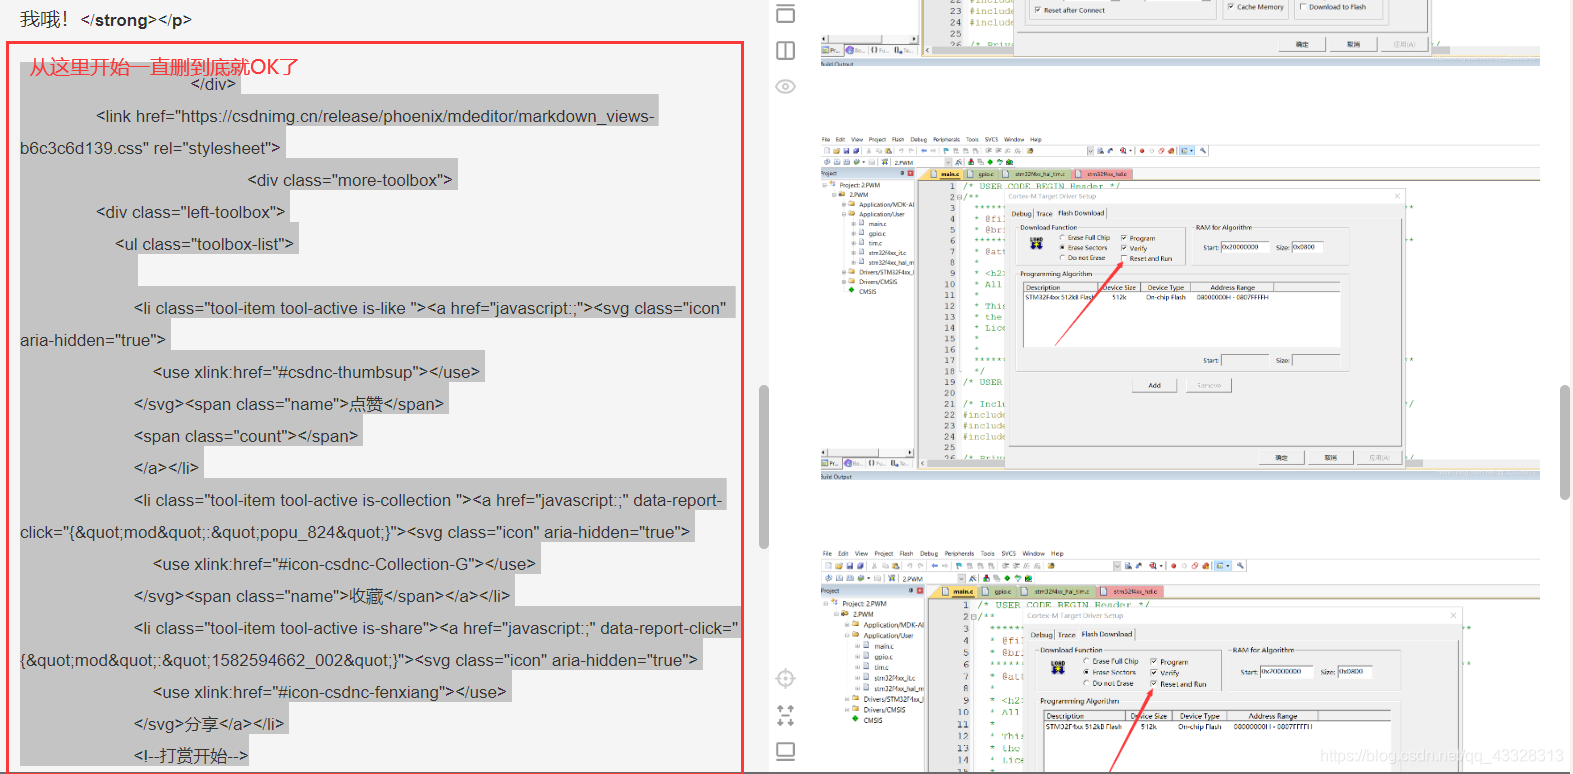
Task: Toggle Reset after Connect checkbox in top screenshot
Action: tap(1038, 10)
